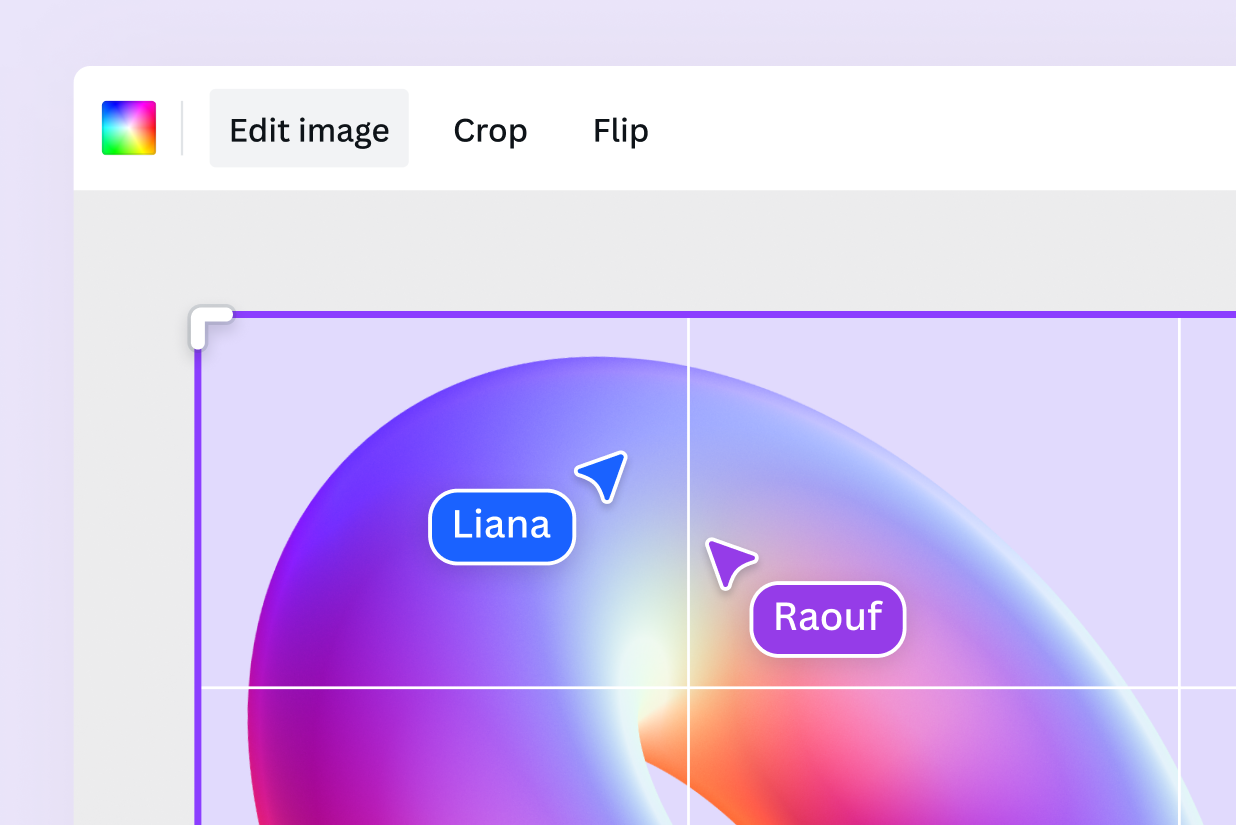
Task: Select the purple Raouf name tag
Action: [828, 618]
